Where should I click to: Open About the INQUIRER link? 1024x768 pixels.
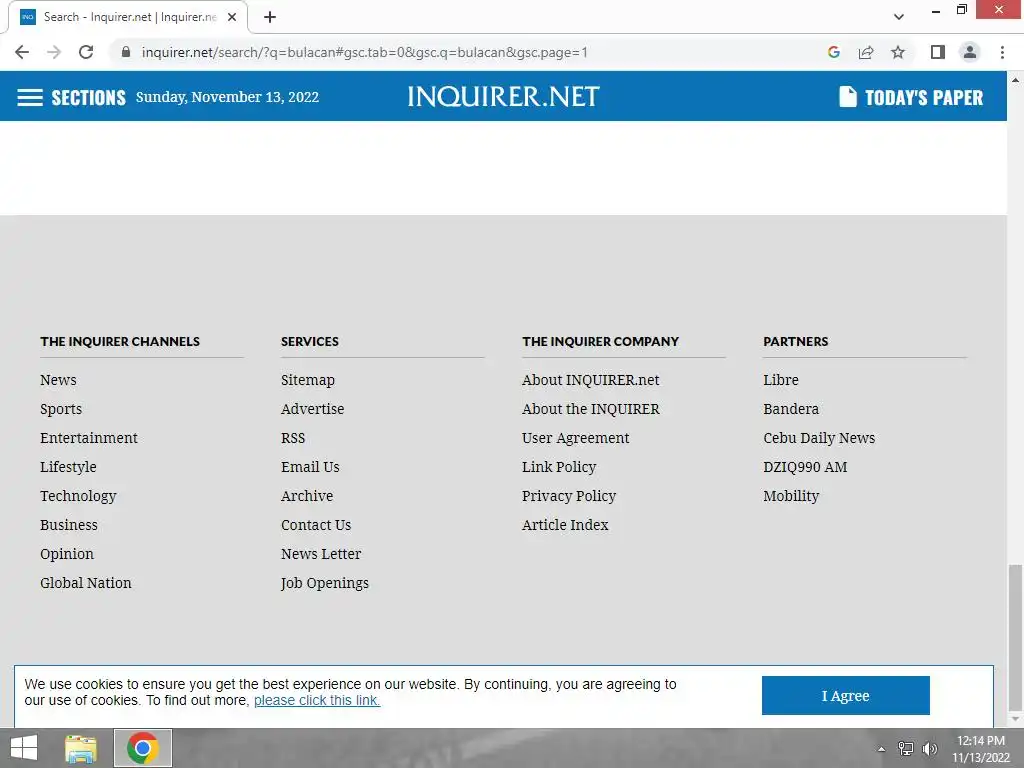[590, 409]
